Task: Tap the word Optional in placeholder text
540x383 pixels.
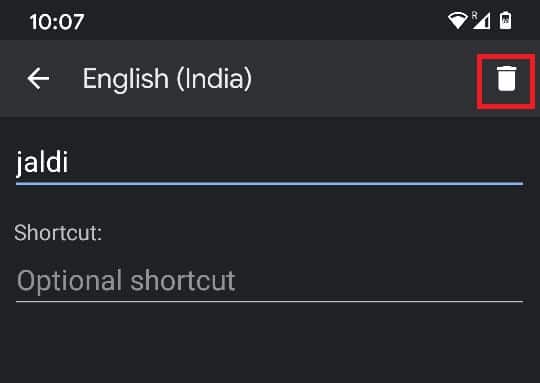Action: [x=69, y=282]
